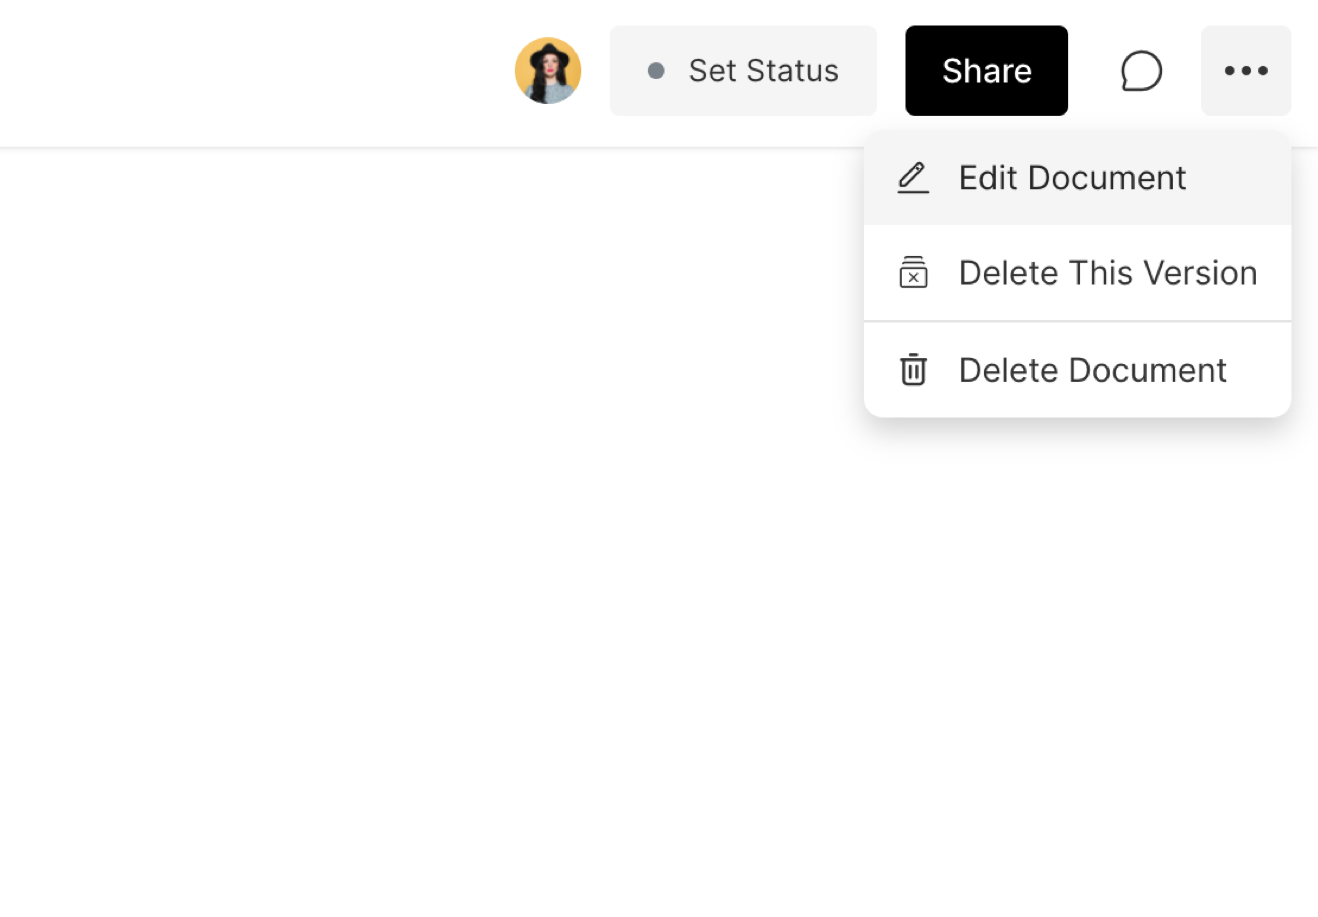
Task: Open comments via the speech bubble icon
Action: 1141,71
